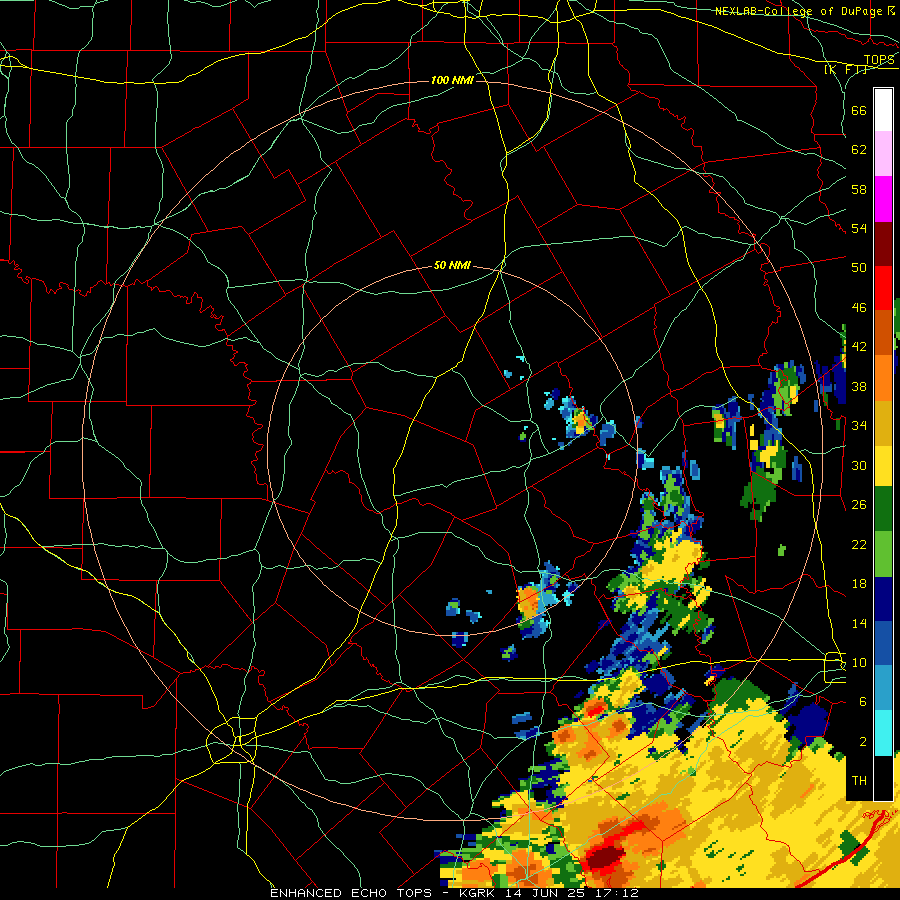
Task: Click the black TH threshold swatch
Action: tap(883, 778)
